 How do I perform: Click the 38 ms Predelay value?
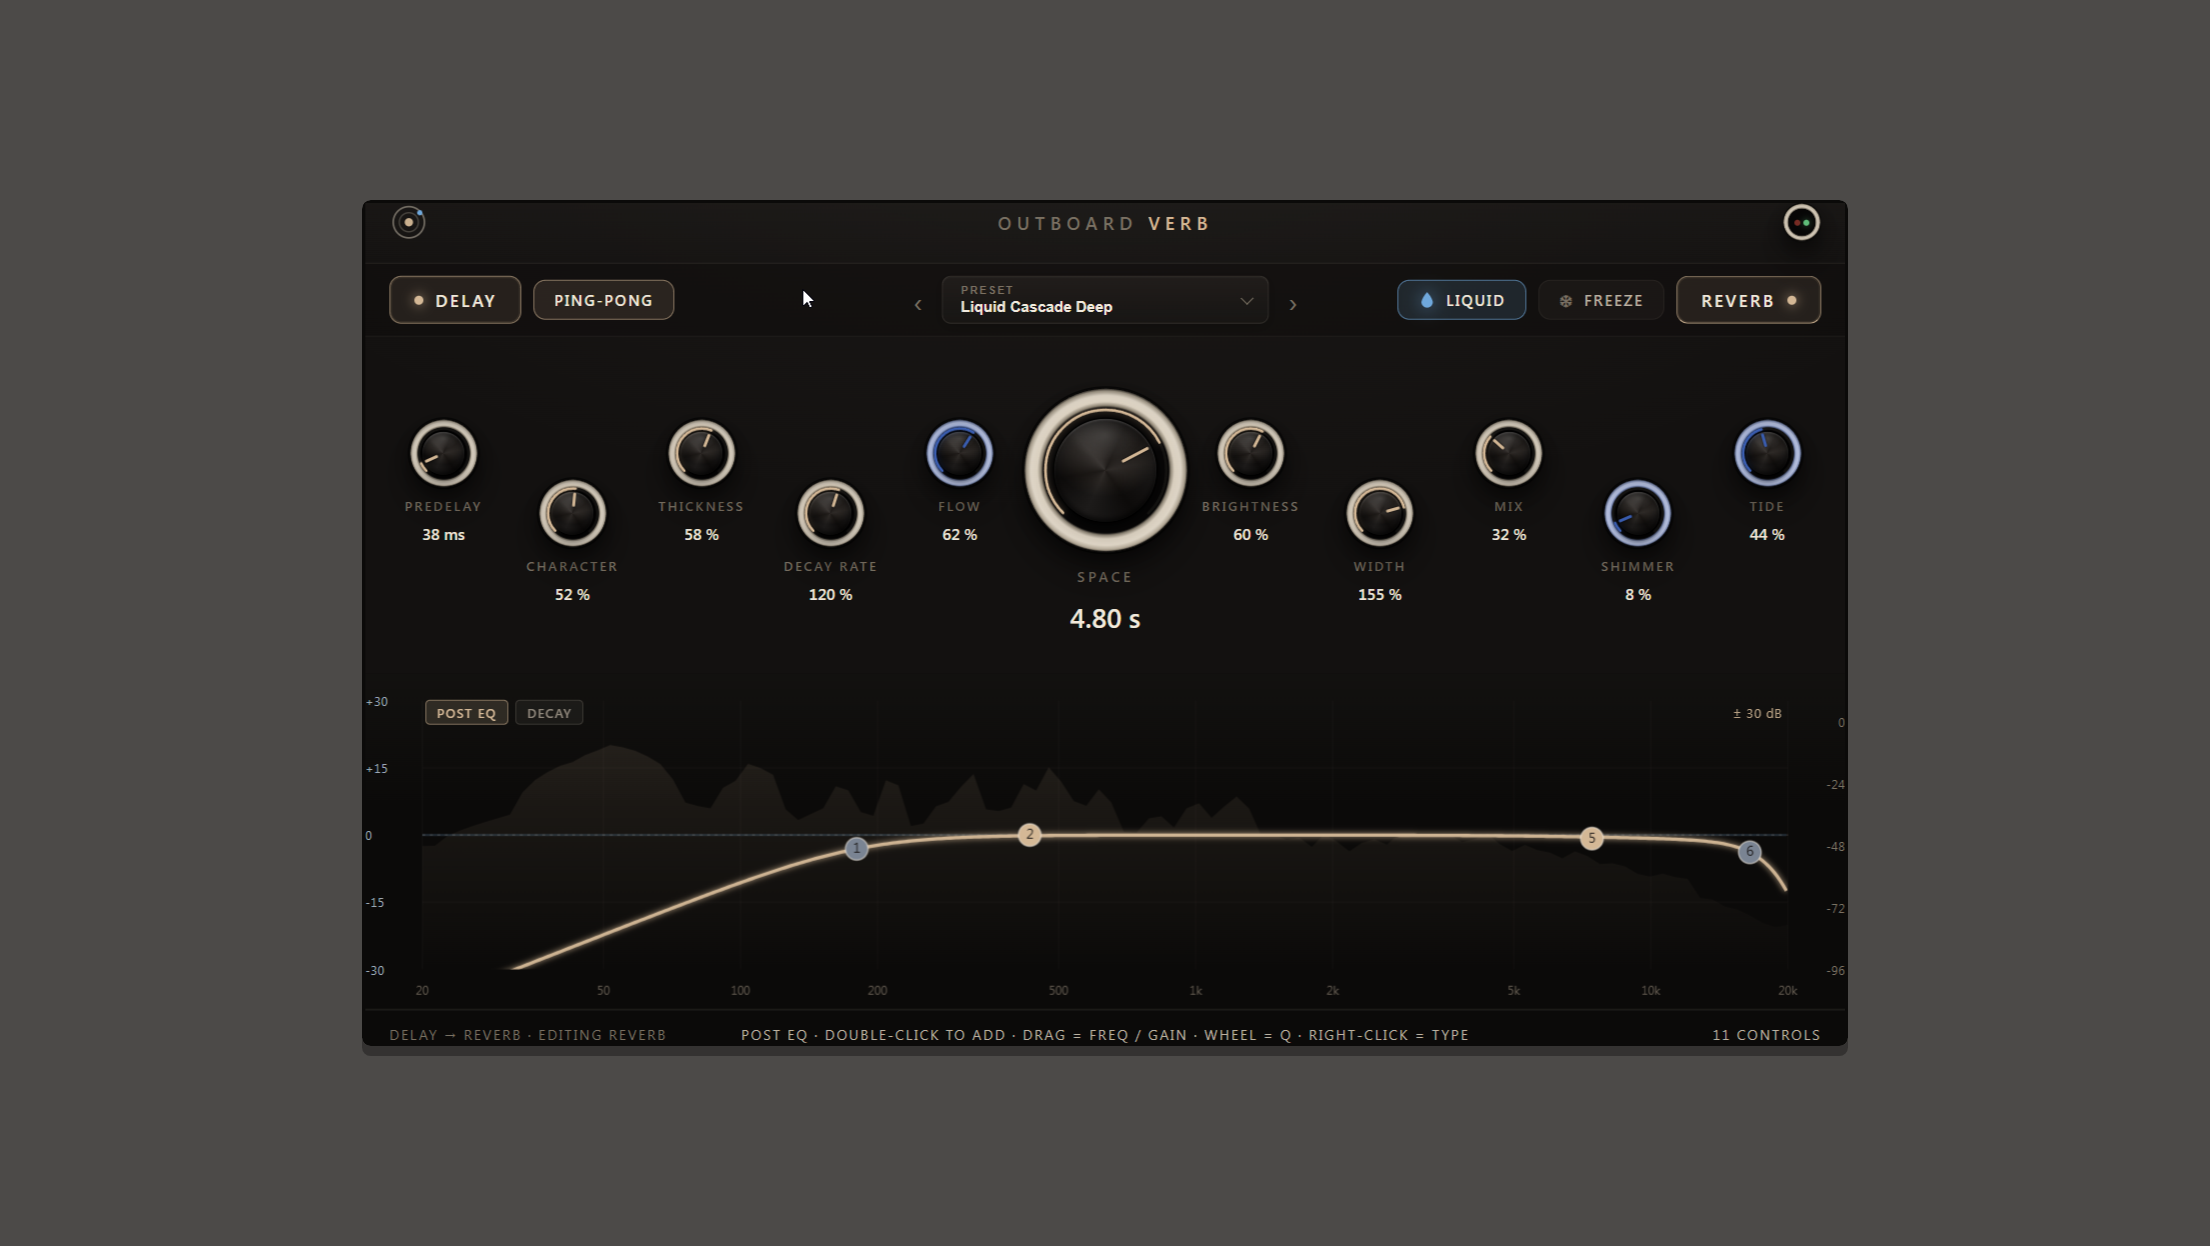click(x=443, y=535)
